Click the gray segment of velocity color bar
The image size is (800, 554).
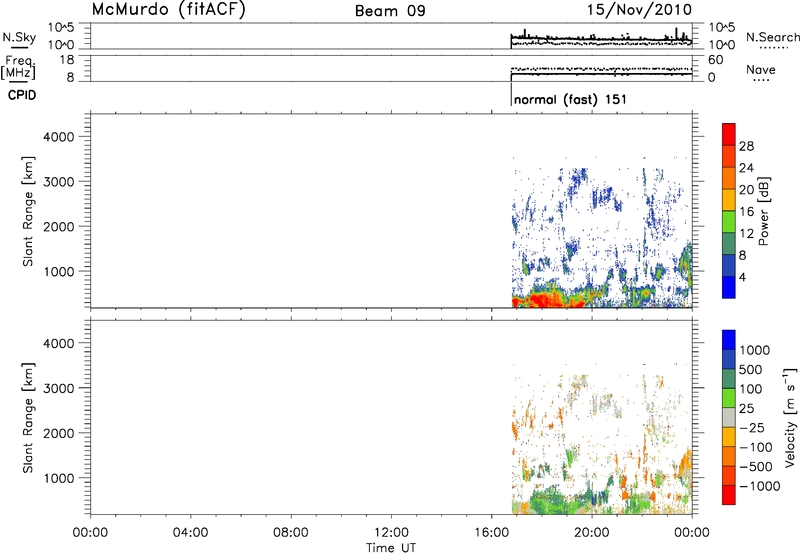[729, 417]
